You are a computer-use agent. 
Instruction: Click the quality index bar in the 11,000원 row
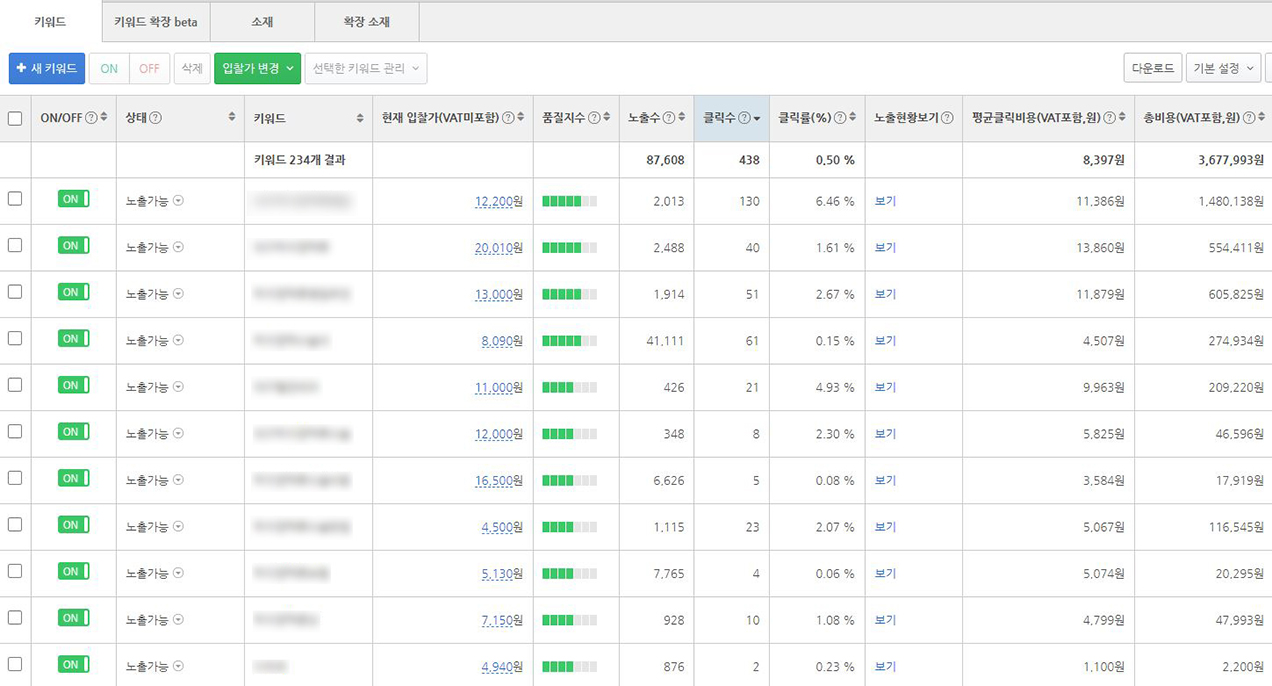pyautogui.click(x=569, y=388)
